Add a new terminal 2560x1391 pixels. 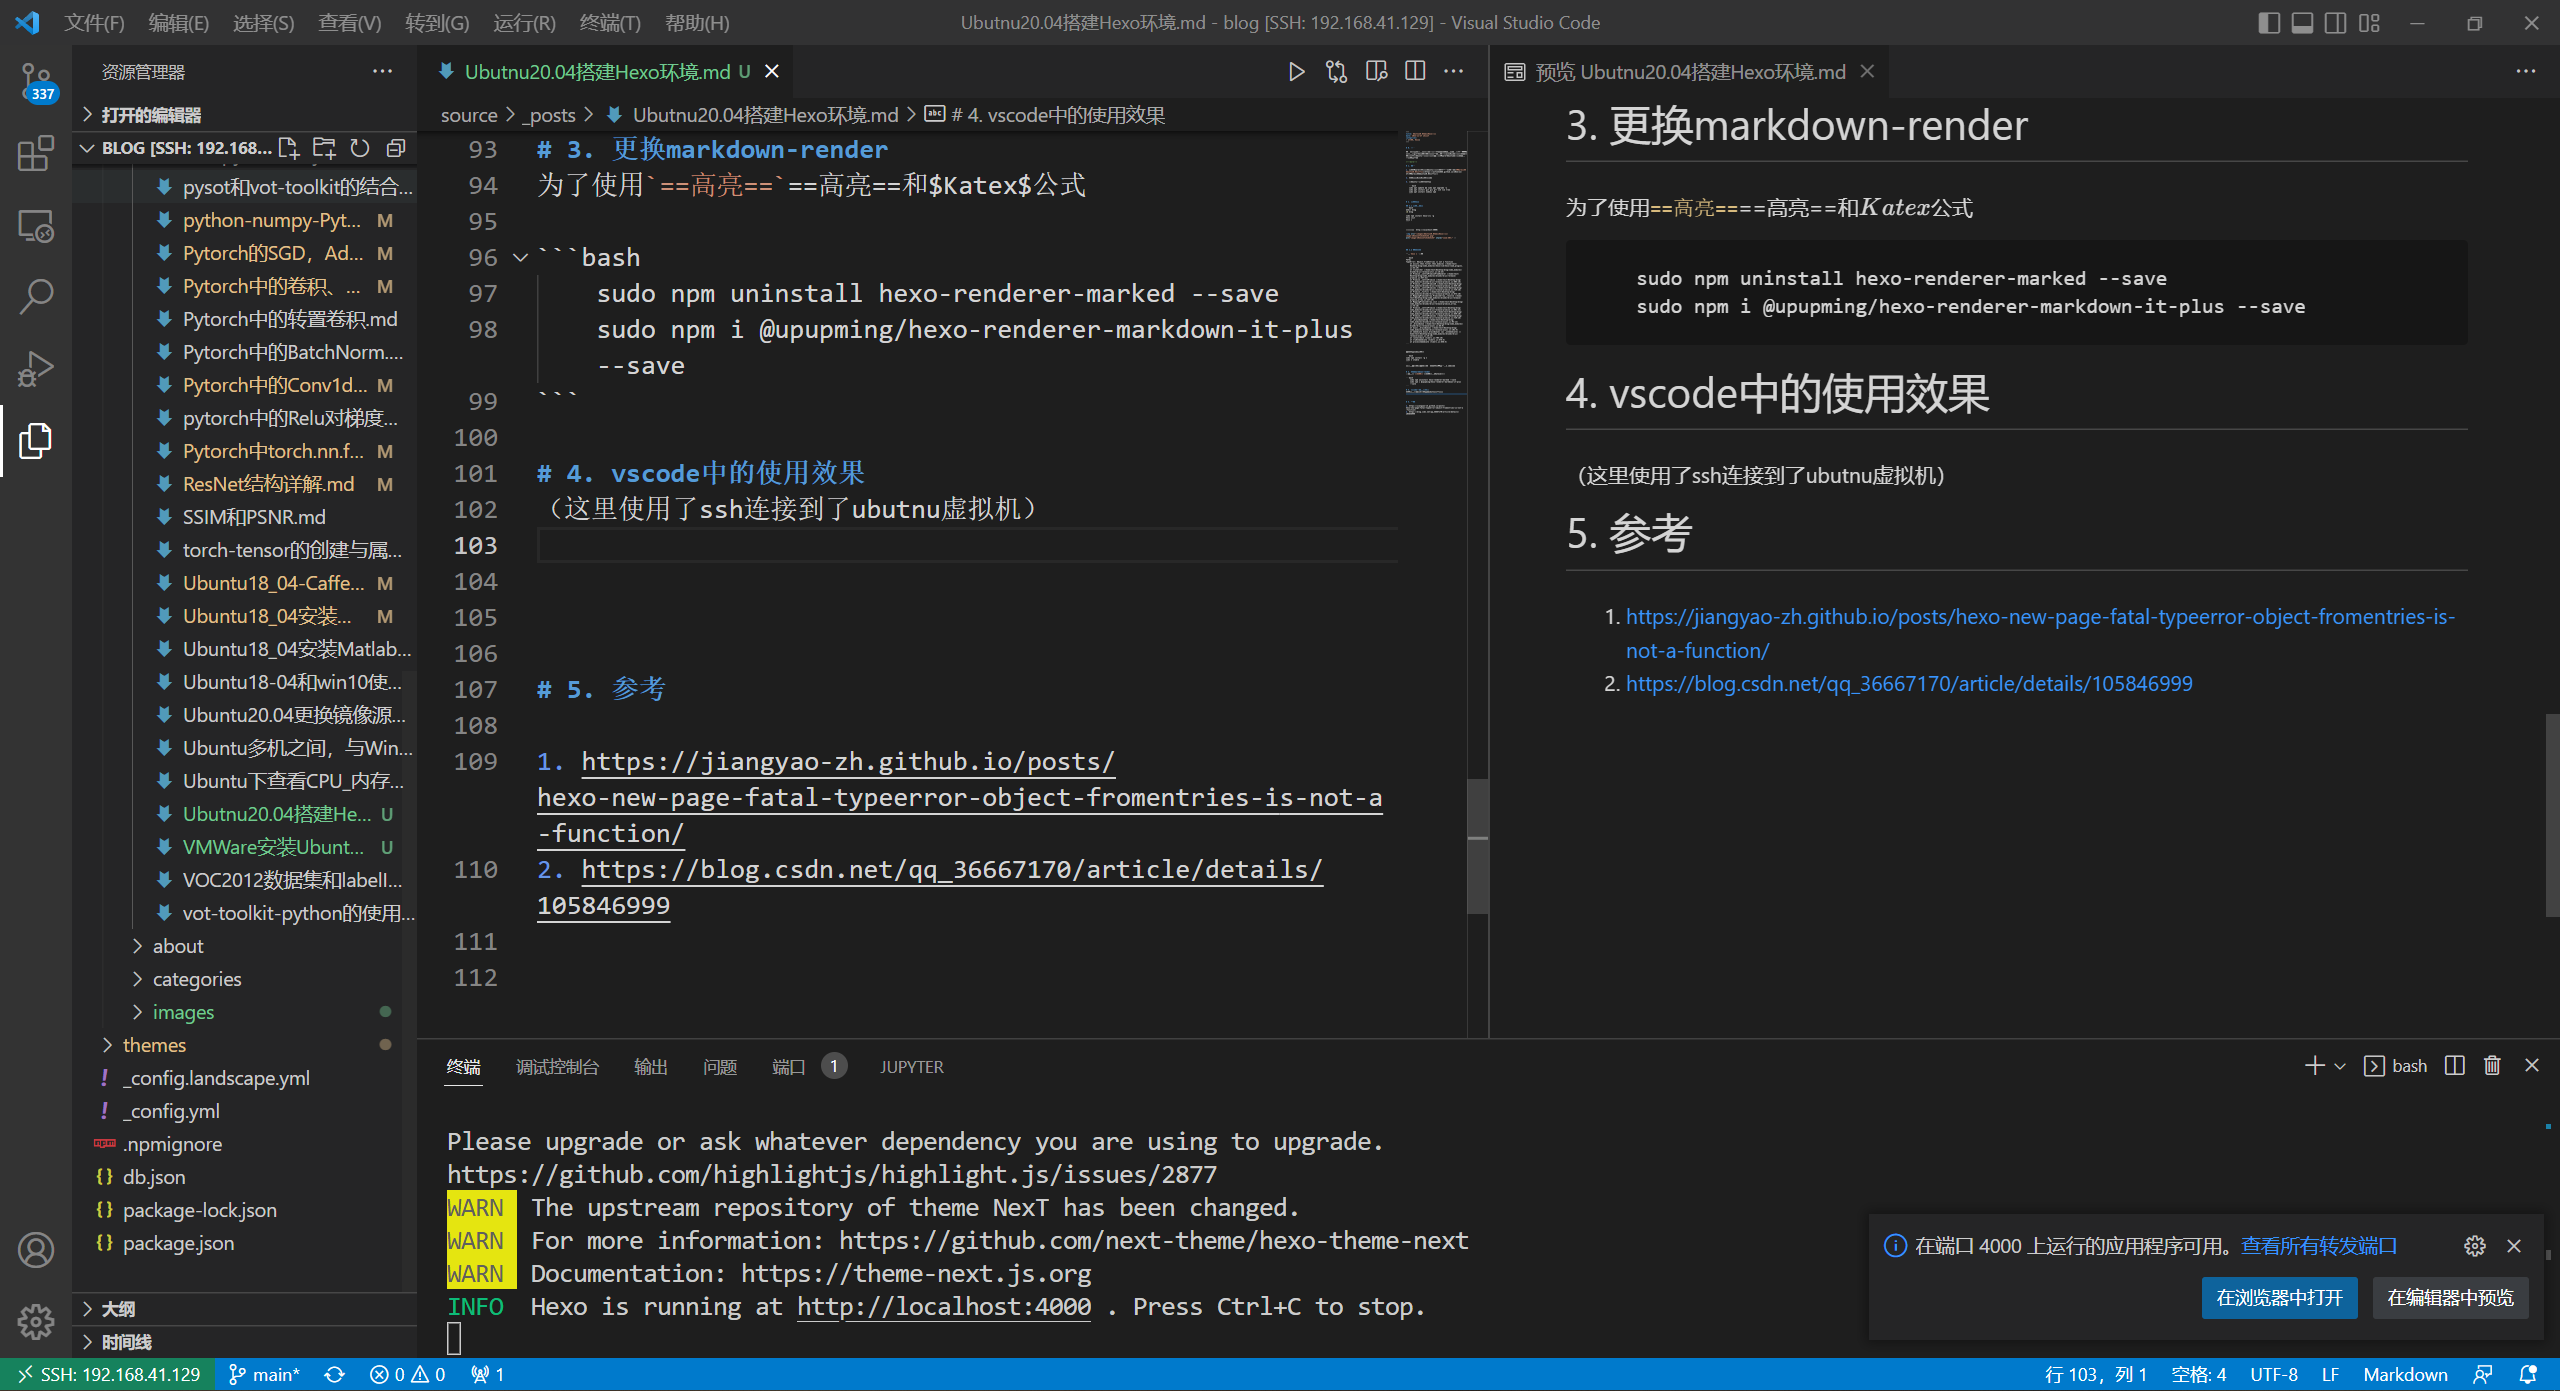pyautogui.click(x=2314, y=1066)
